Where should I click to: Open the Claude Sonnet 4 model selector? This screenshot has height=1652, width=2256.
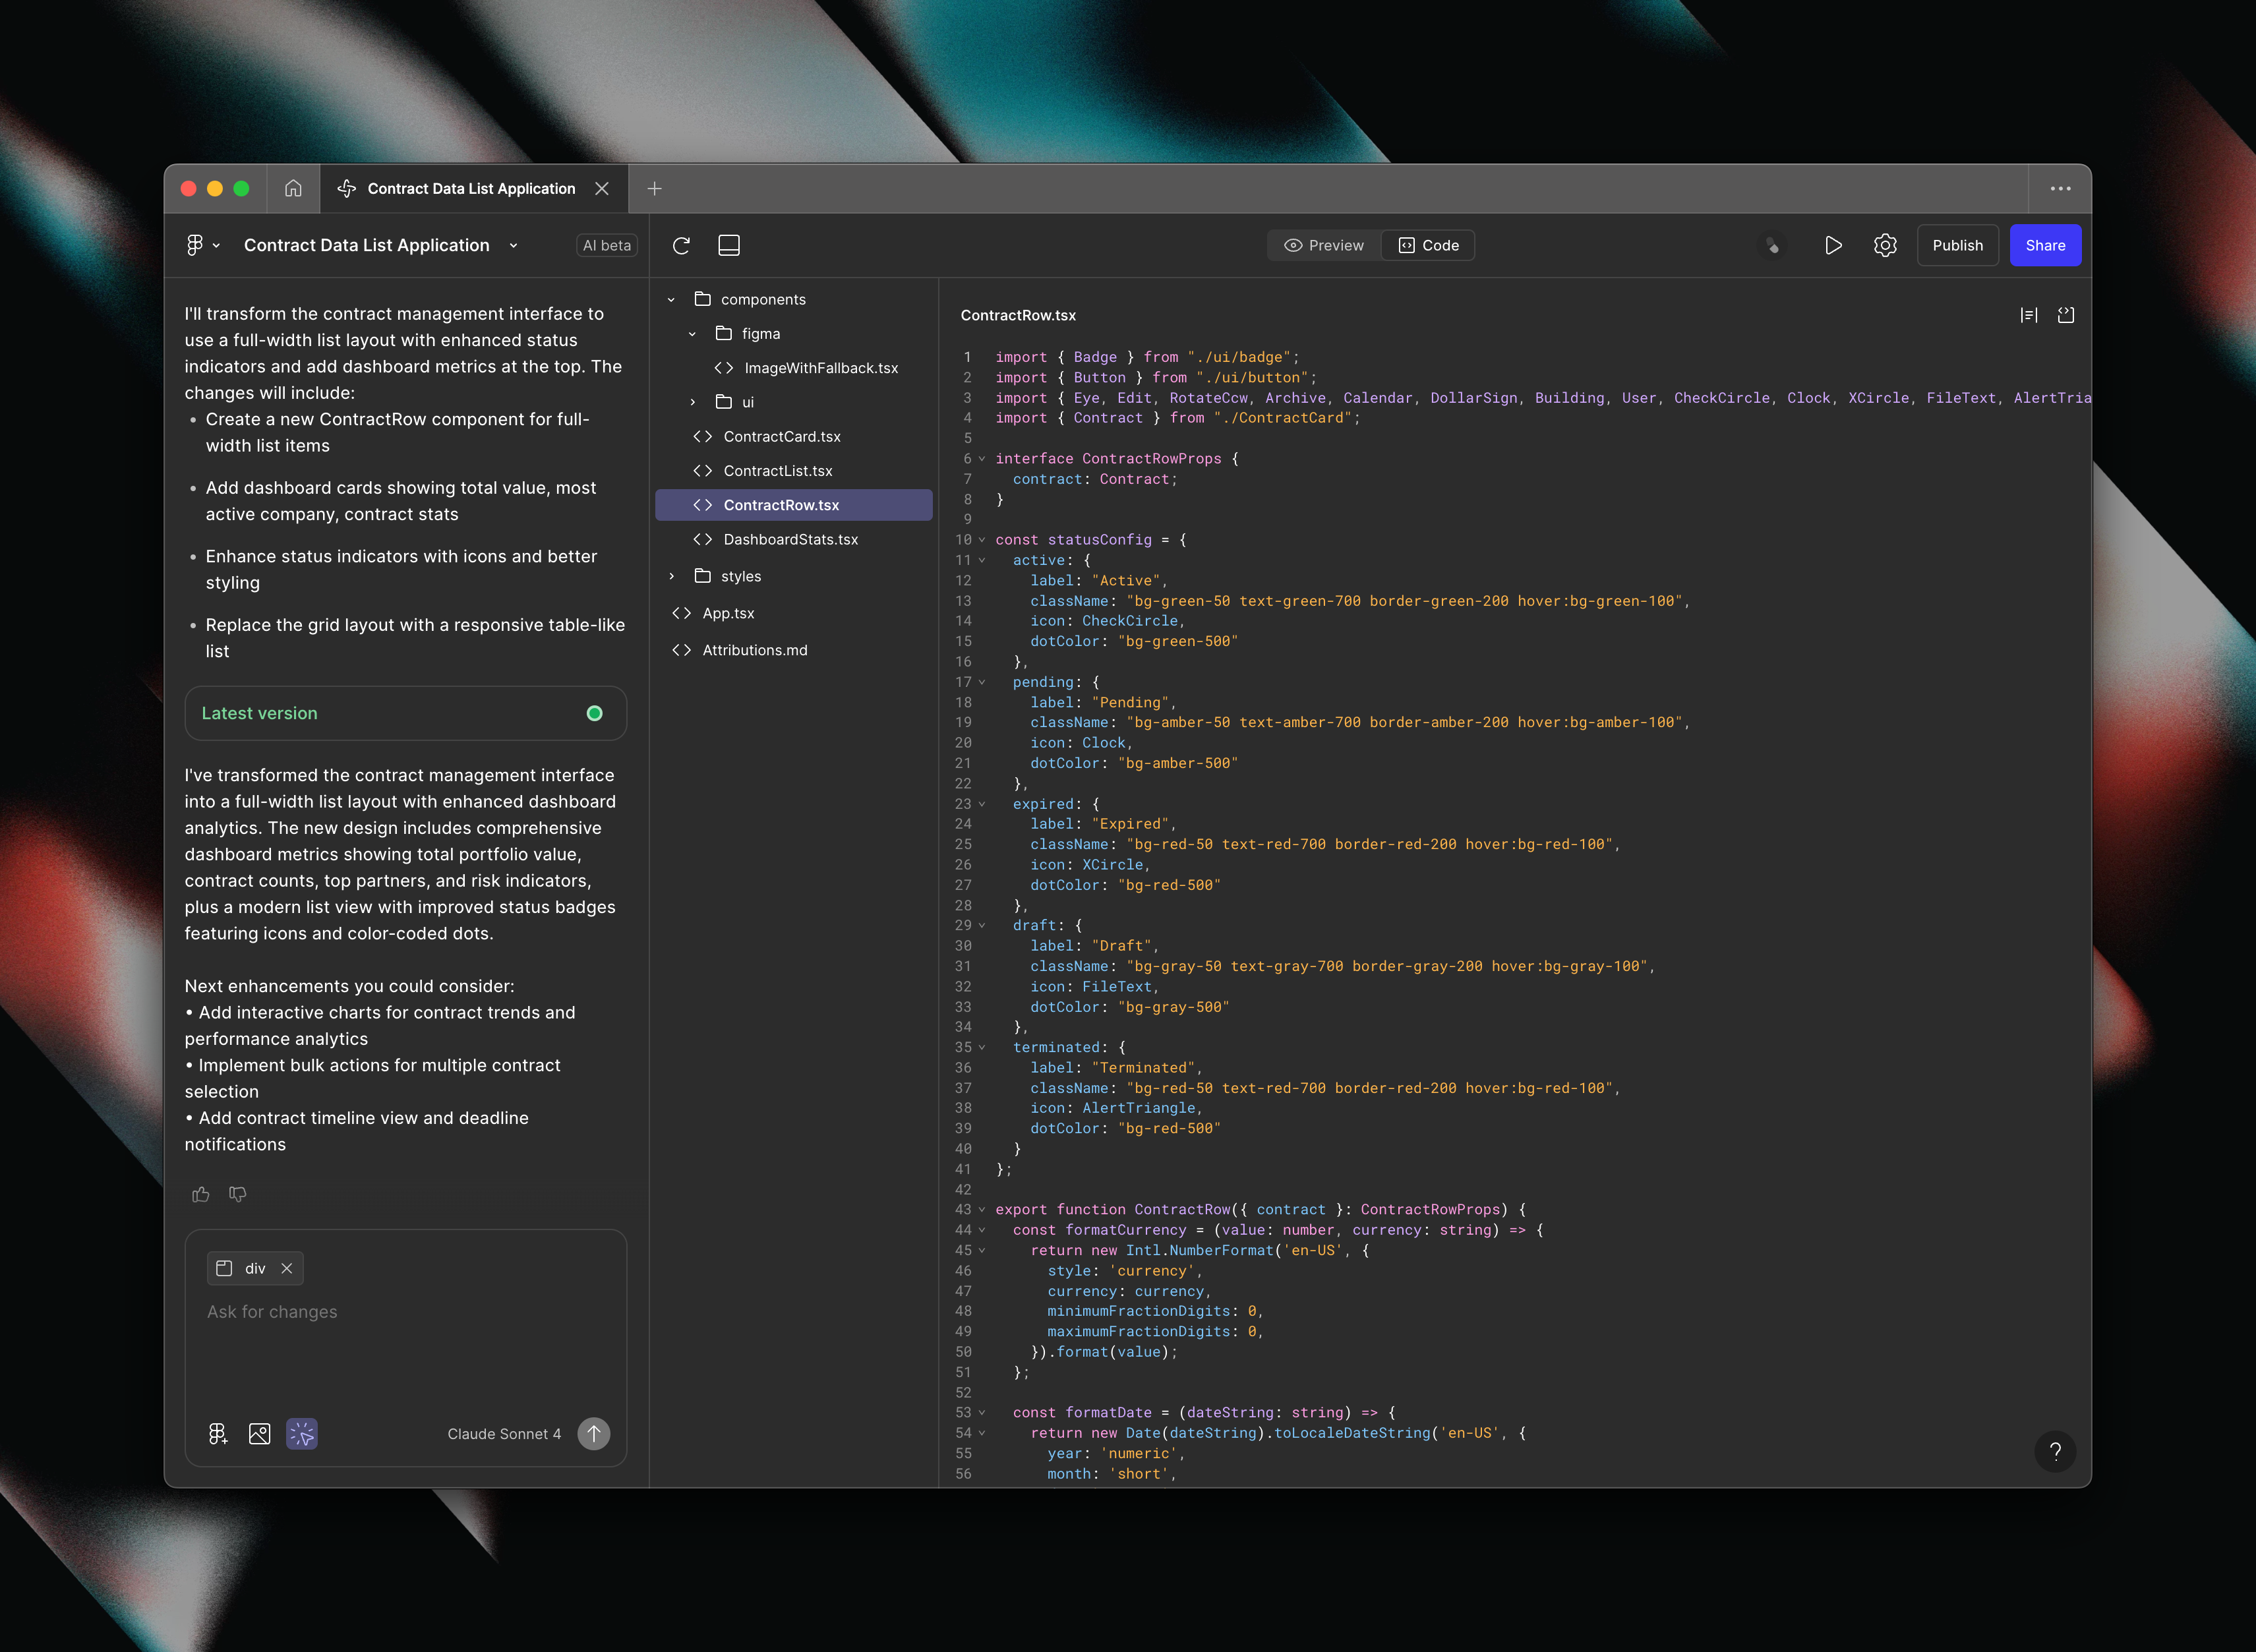tap(504, 1434)
